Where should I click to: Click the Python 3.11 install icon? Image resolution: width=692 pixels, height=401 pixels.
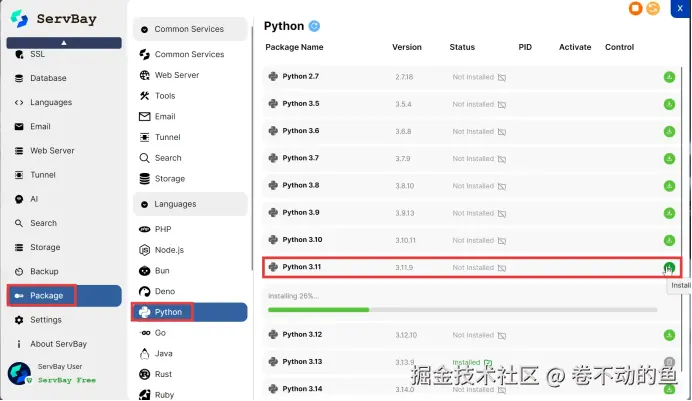[669, 267]
